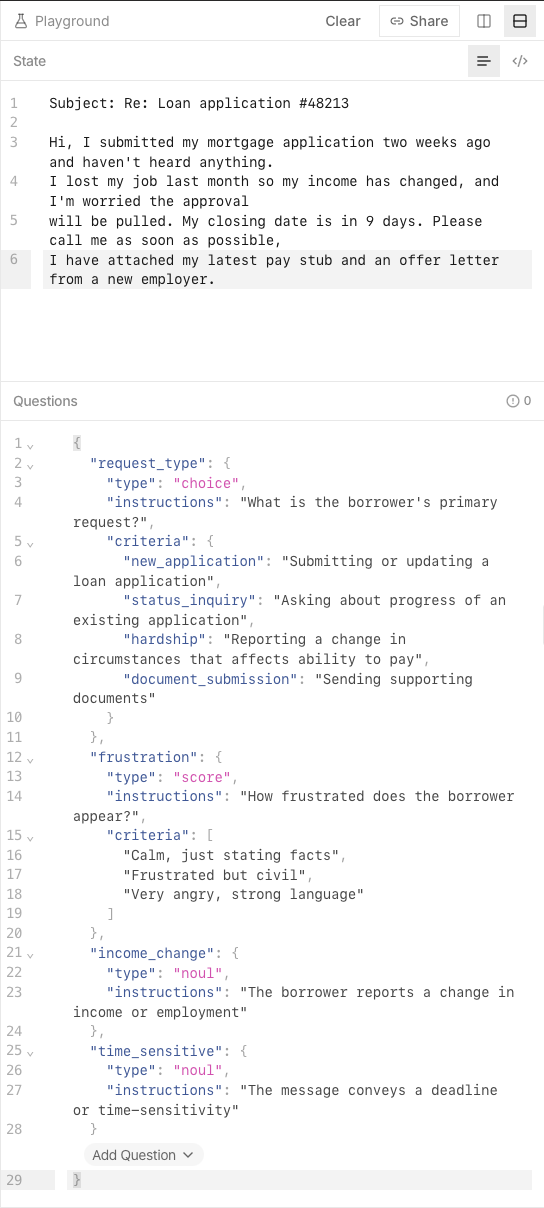The image size is (544, 1208).
Task: Click the Clear button
Action: (343, 21)
